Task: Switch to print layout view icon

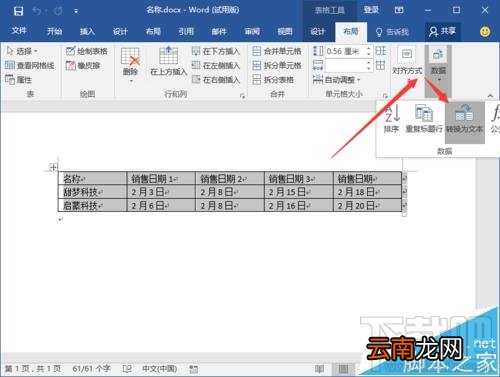Action: pos(343,369)
